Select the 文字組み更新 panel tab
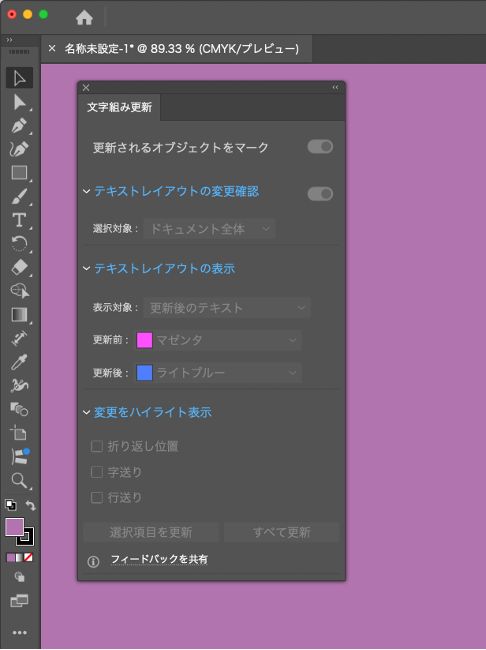This screenshot has height=650, width=486. tap(119, 107)
